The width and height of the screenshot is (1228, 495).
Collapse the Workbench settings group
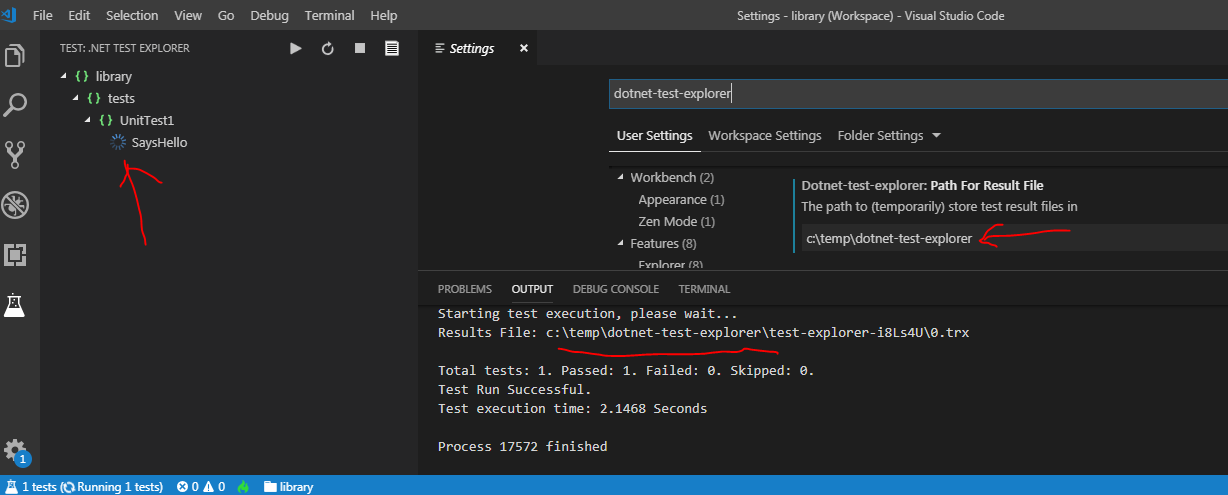tap(620, 178)
